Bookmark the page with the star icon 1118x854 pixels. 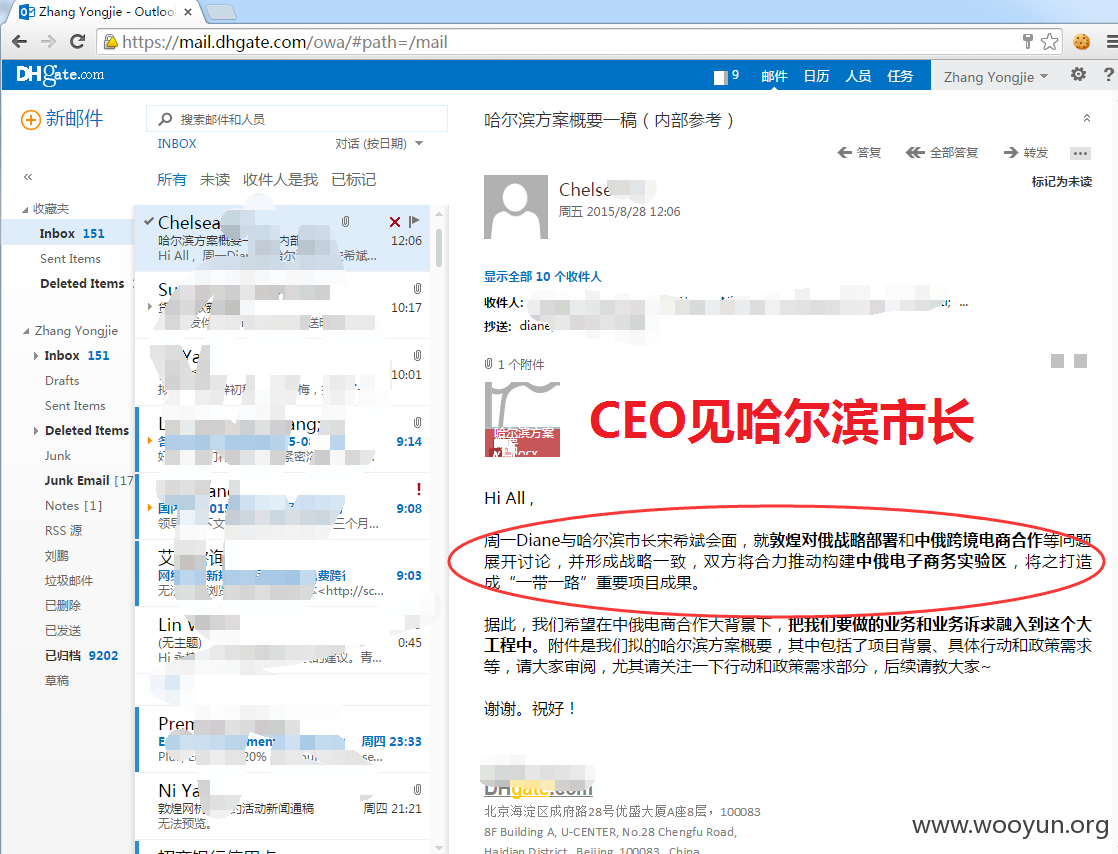click(x=1049, y=41)
